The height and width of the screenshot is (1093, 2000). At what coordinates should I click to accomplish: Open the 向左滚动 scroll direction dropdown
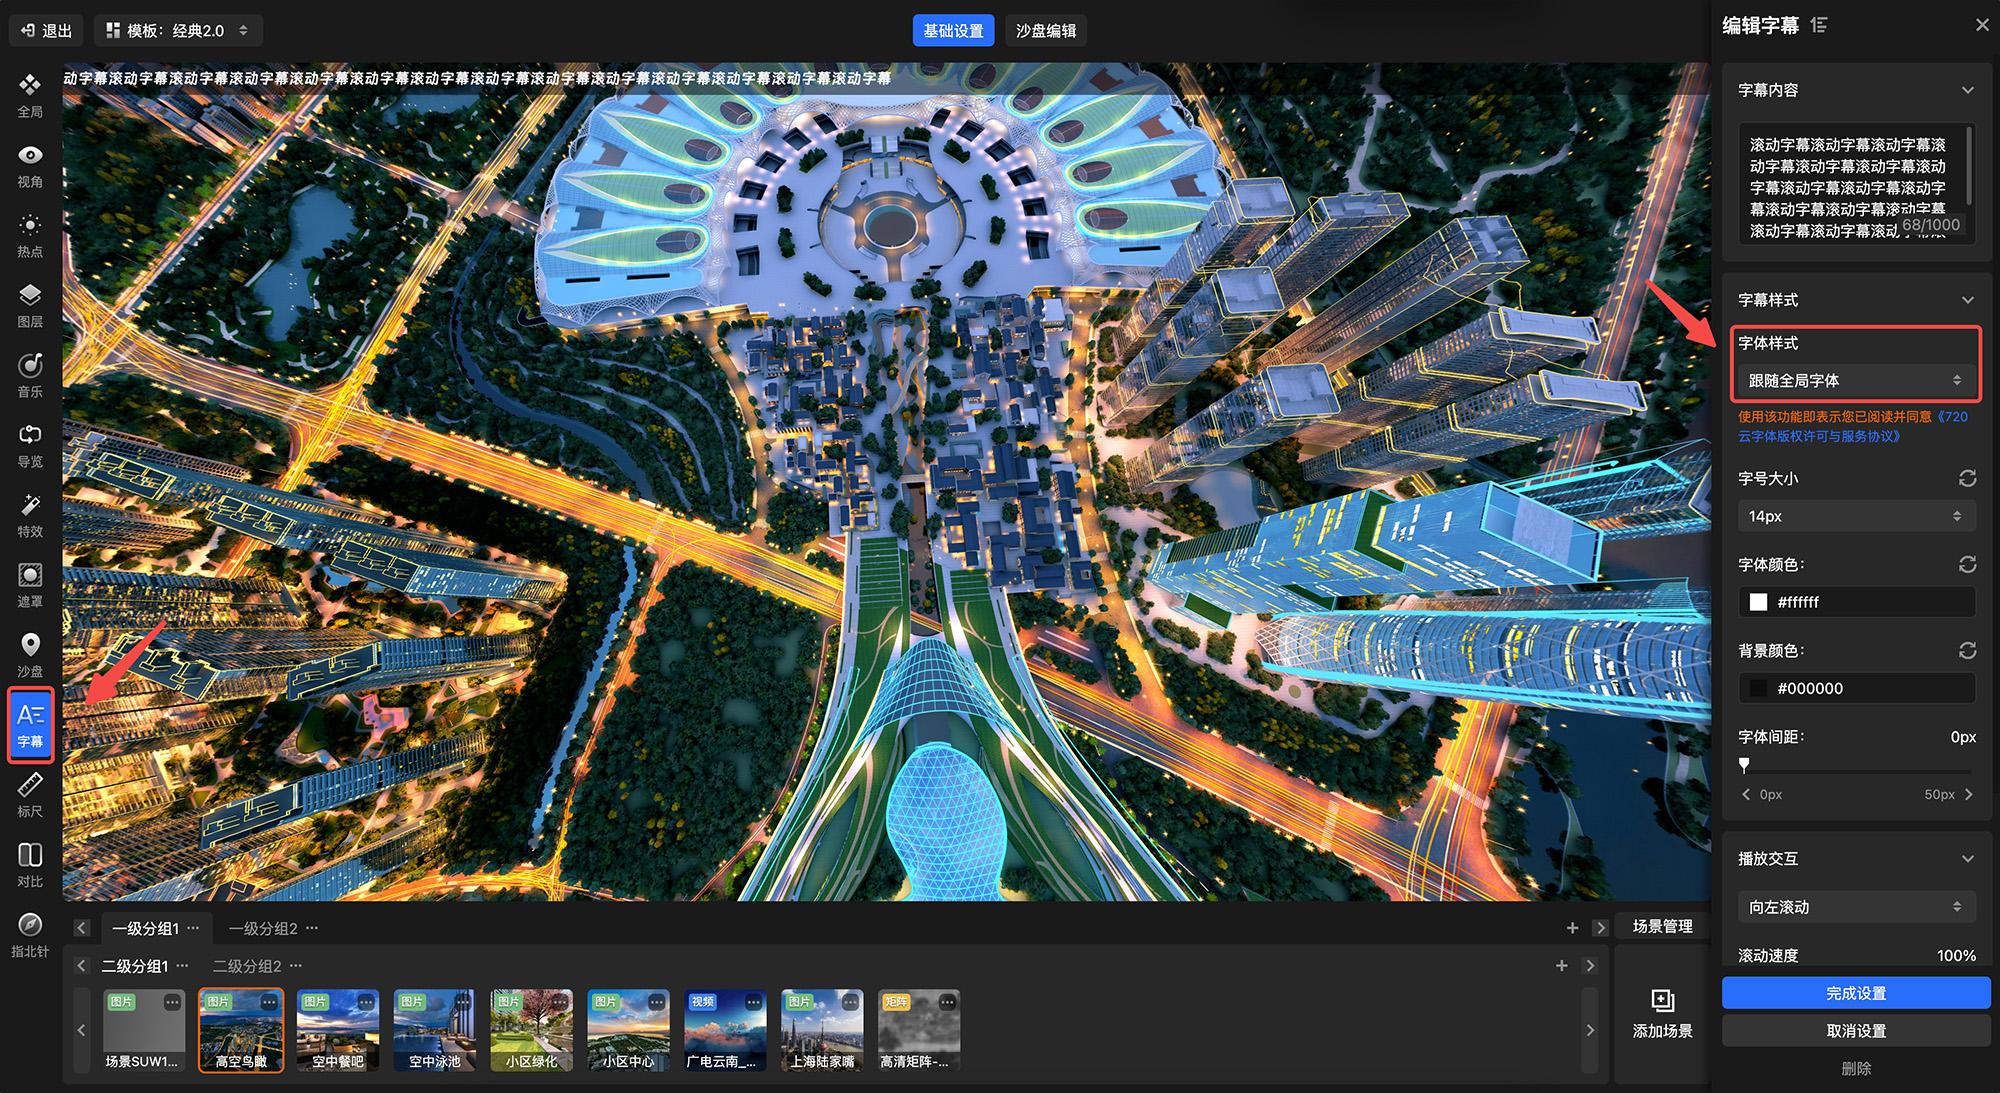pos(1855,907)
